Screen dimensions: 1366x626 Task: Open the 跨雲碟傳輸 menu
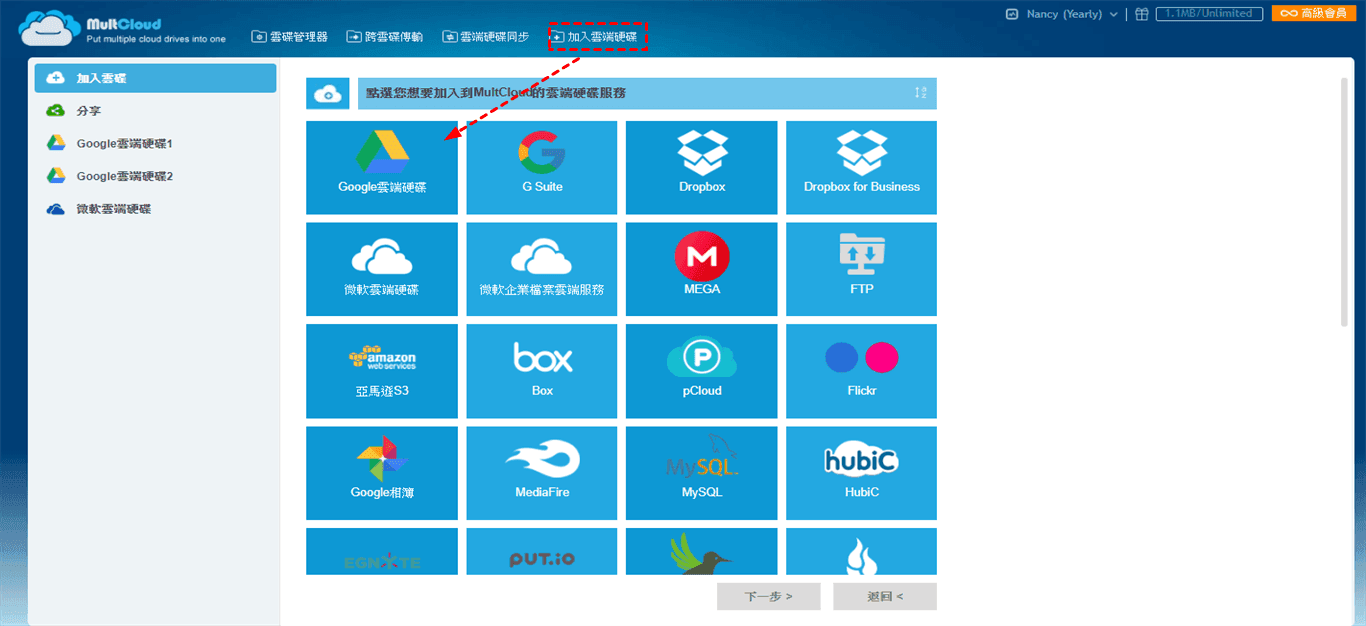tap(385, 37)
